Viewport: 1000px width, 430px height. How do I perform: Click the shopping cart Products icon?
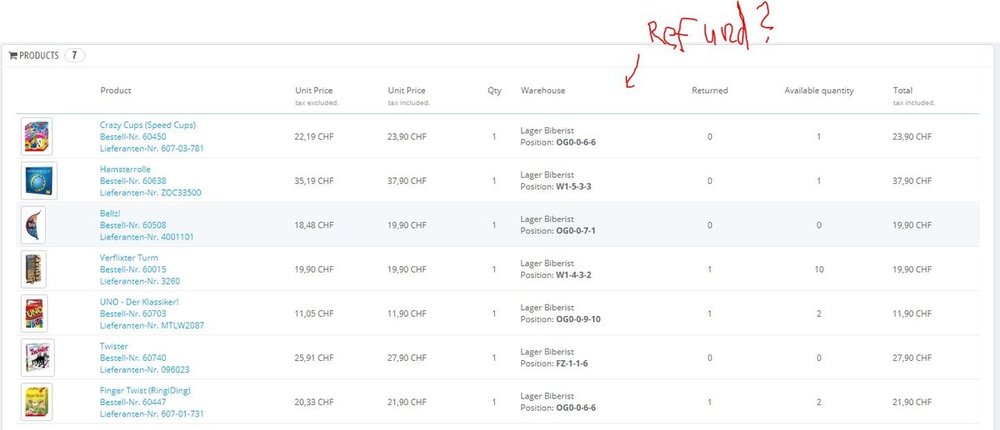[14, 56]
